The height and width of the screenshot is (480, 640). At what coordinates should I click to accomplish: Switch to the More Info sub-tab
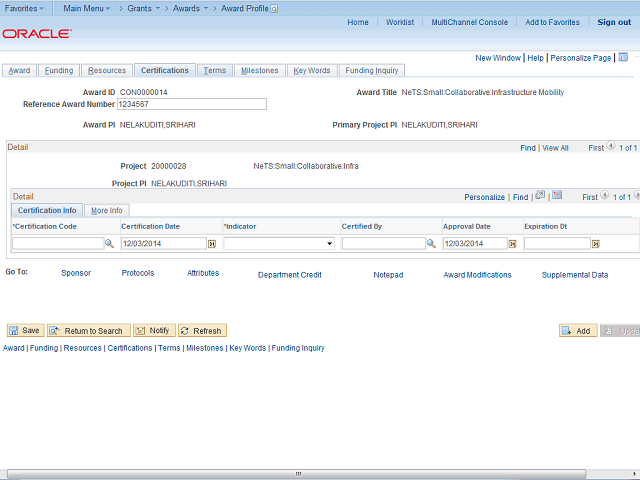pyautogui.click(x=107, y=210)
